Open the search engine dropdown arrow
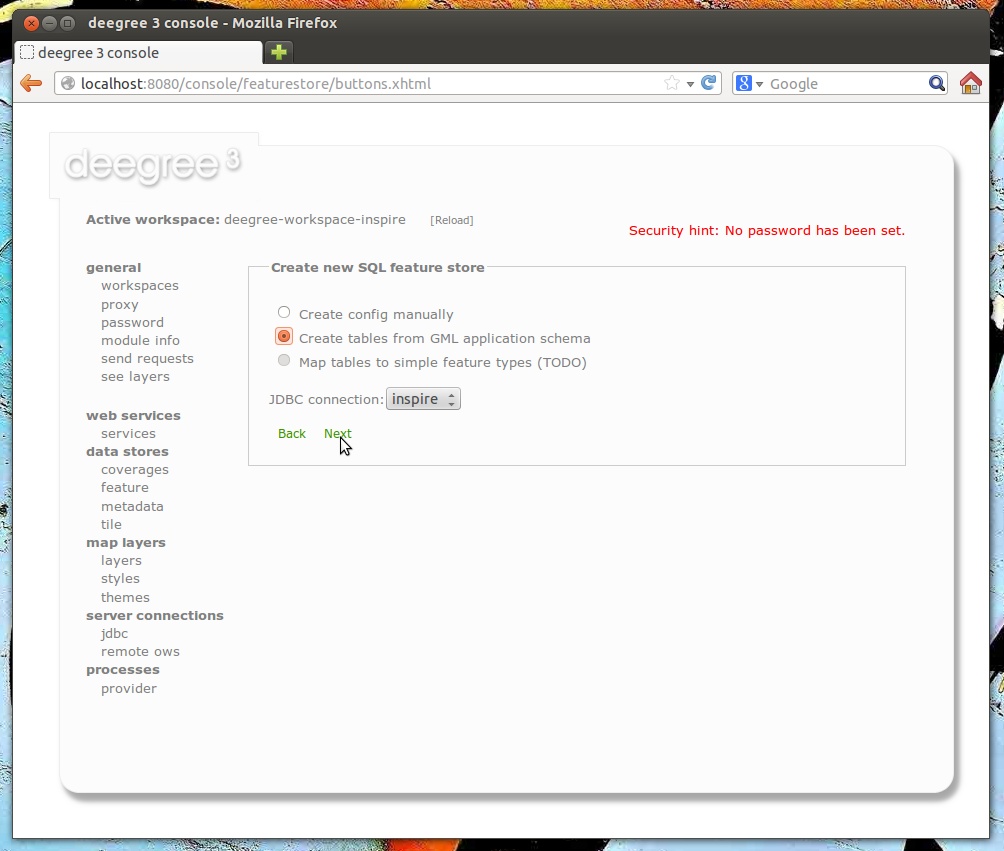Viewport: 1004px width, 851px height. (x=760, y=83)
